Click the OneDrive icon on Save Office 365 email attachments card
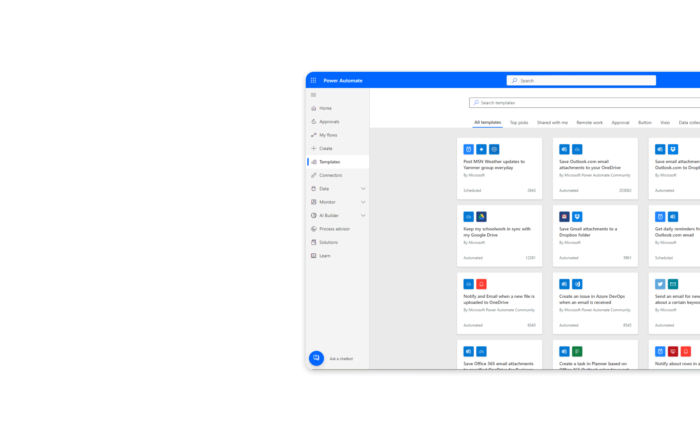This screenshot has width=700, height=441. [481, 351]
